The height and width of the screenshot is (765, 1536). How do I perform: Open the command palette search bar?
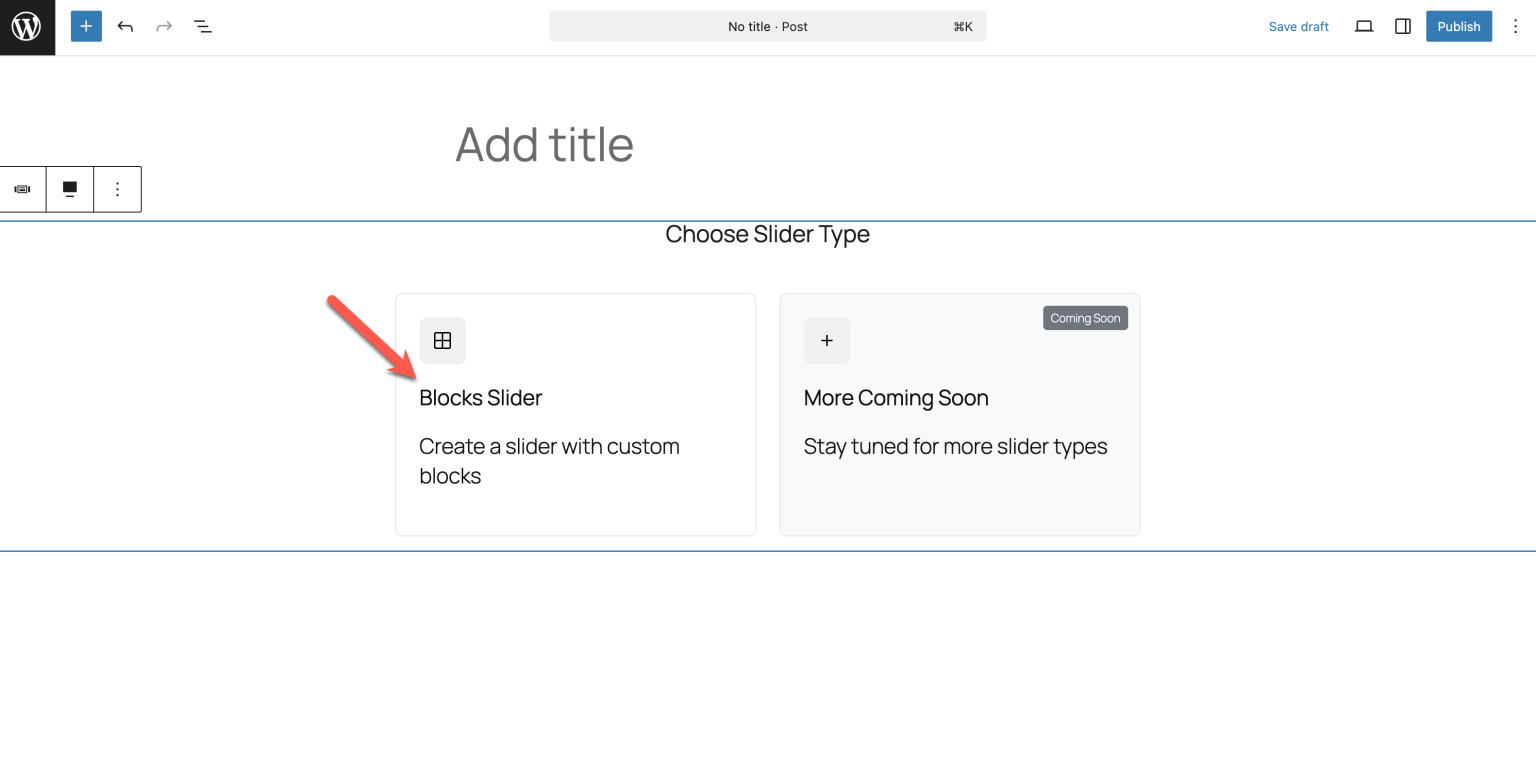point(768,26)
